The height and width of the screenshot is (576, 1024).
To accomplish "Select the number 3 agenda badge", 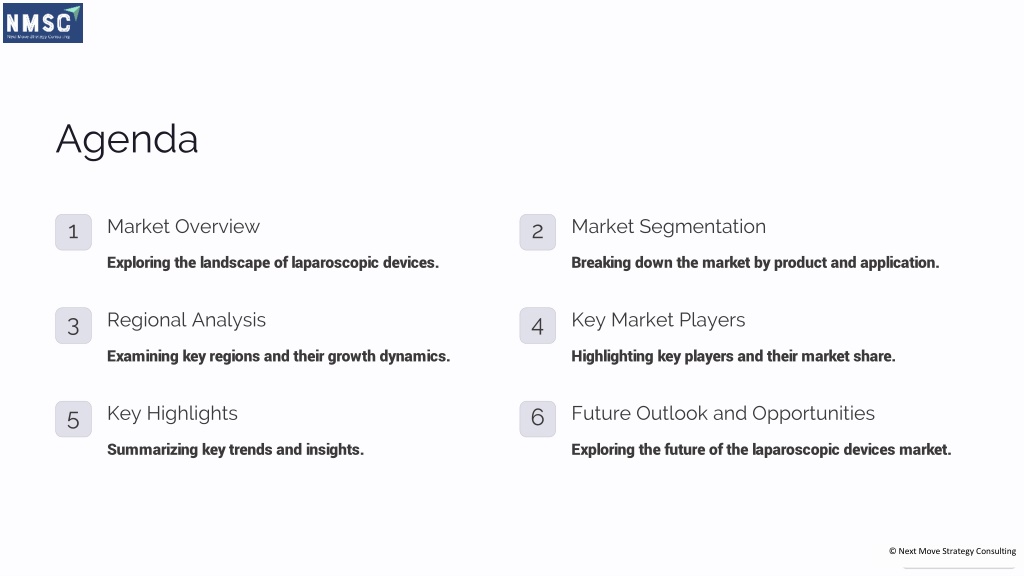I will [73, 325].
